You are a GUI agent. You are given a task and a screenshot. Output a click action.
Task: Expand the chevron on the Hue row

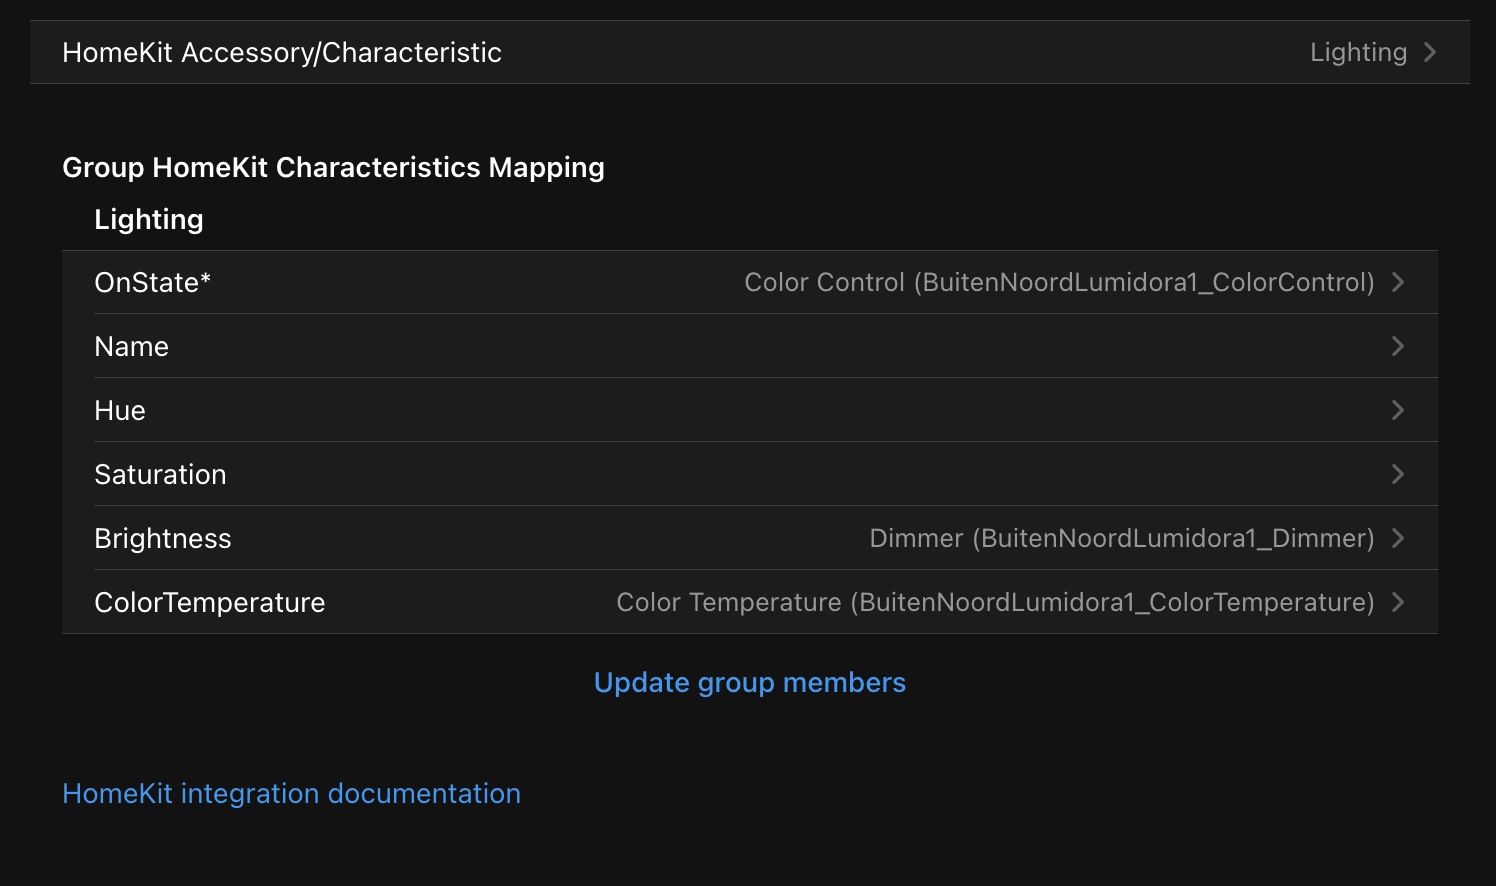1398,410
